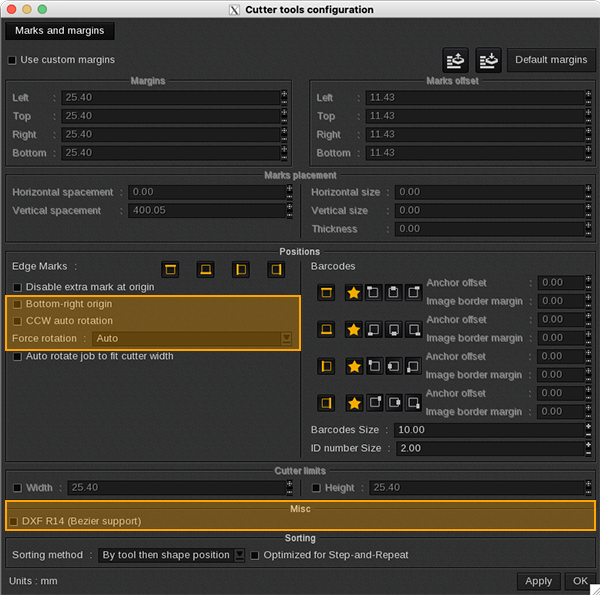600x595 pixels.
Task: Toggle Auto rotate job to fit cutter width
Action: [18, 356]
